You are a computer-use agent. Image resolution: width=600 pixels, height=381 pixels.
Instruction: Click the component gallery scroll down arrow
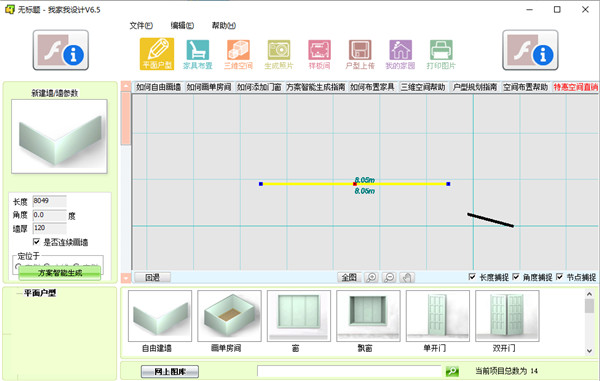point(589,350)
